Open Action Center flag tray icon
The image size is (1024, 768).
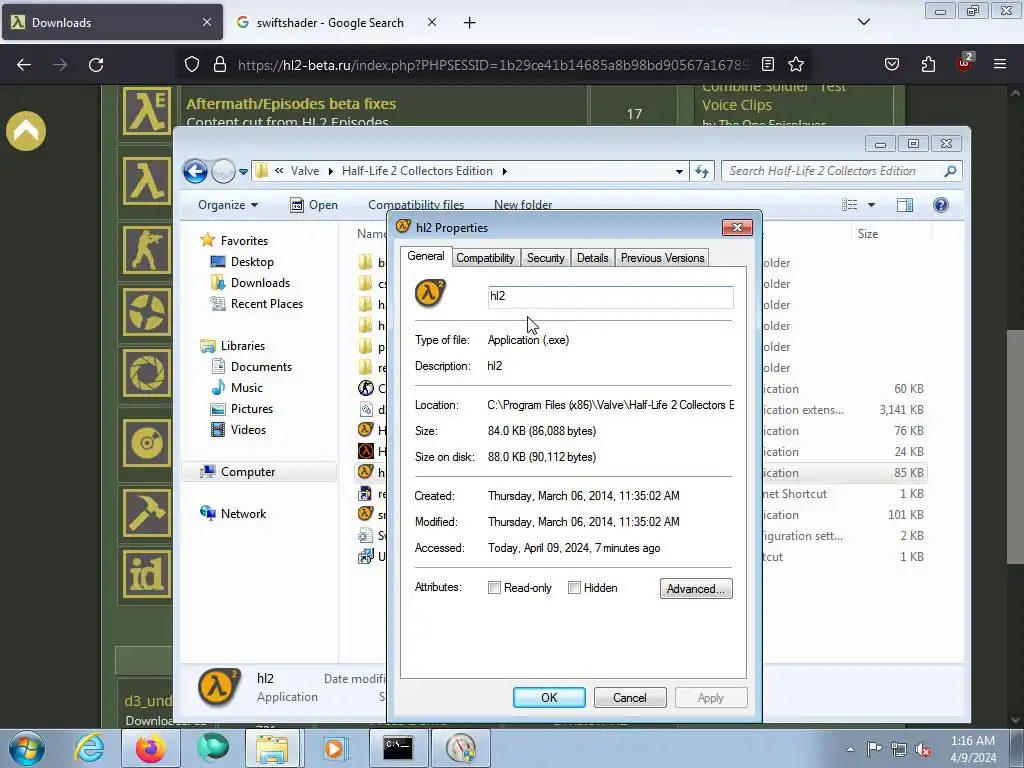(874, 748)
